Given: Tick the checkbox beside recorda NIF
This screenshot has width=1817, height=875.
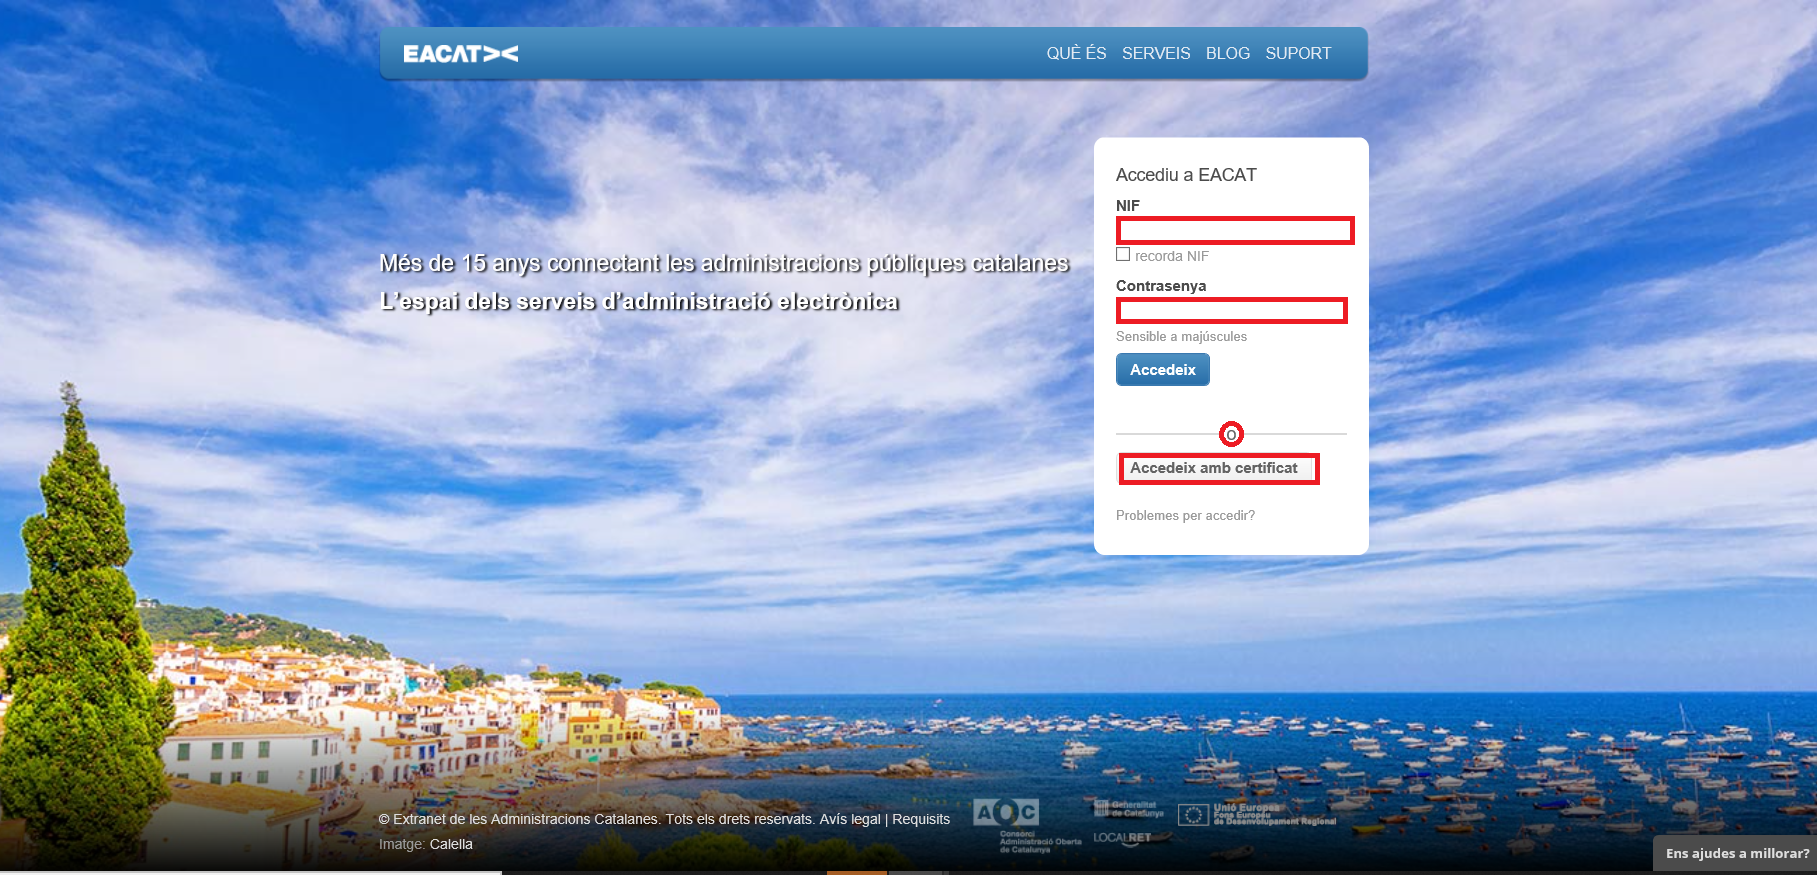Looking at the screenshot, I should (x=1123, y=255).
